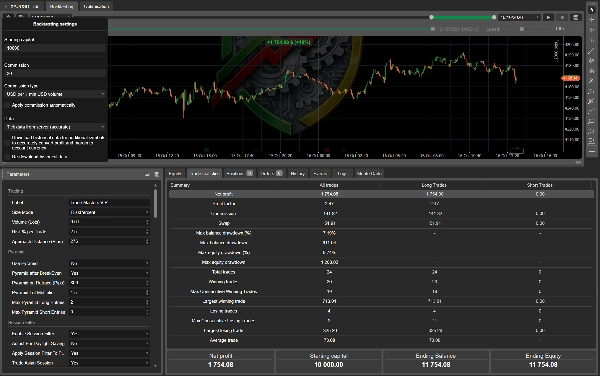Open the Trade Asian Session dropdown
Screen dimensions: 600x376
coord(109,363)
